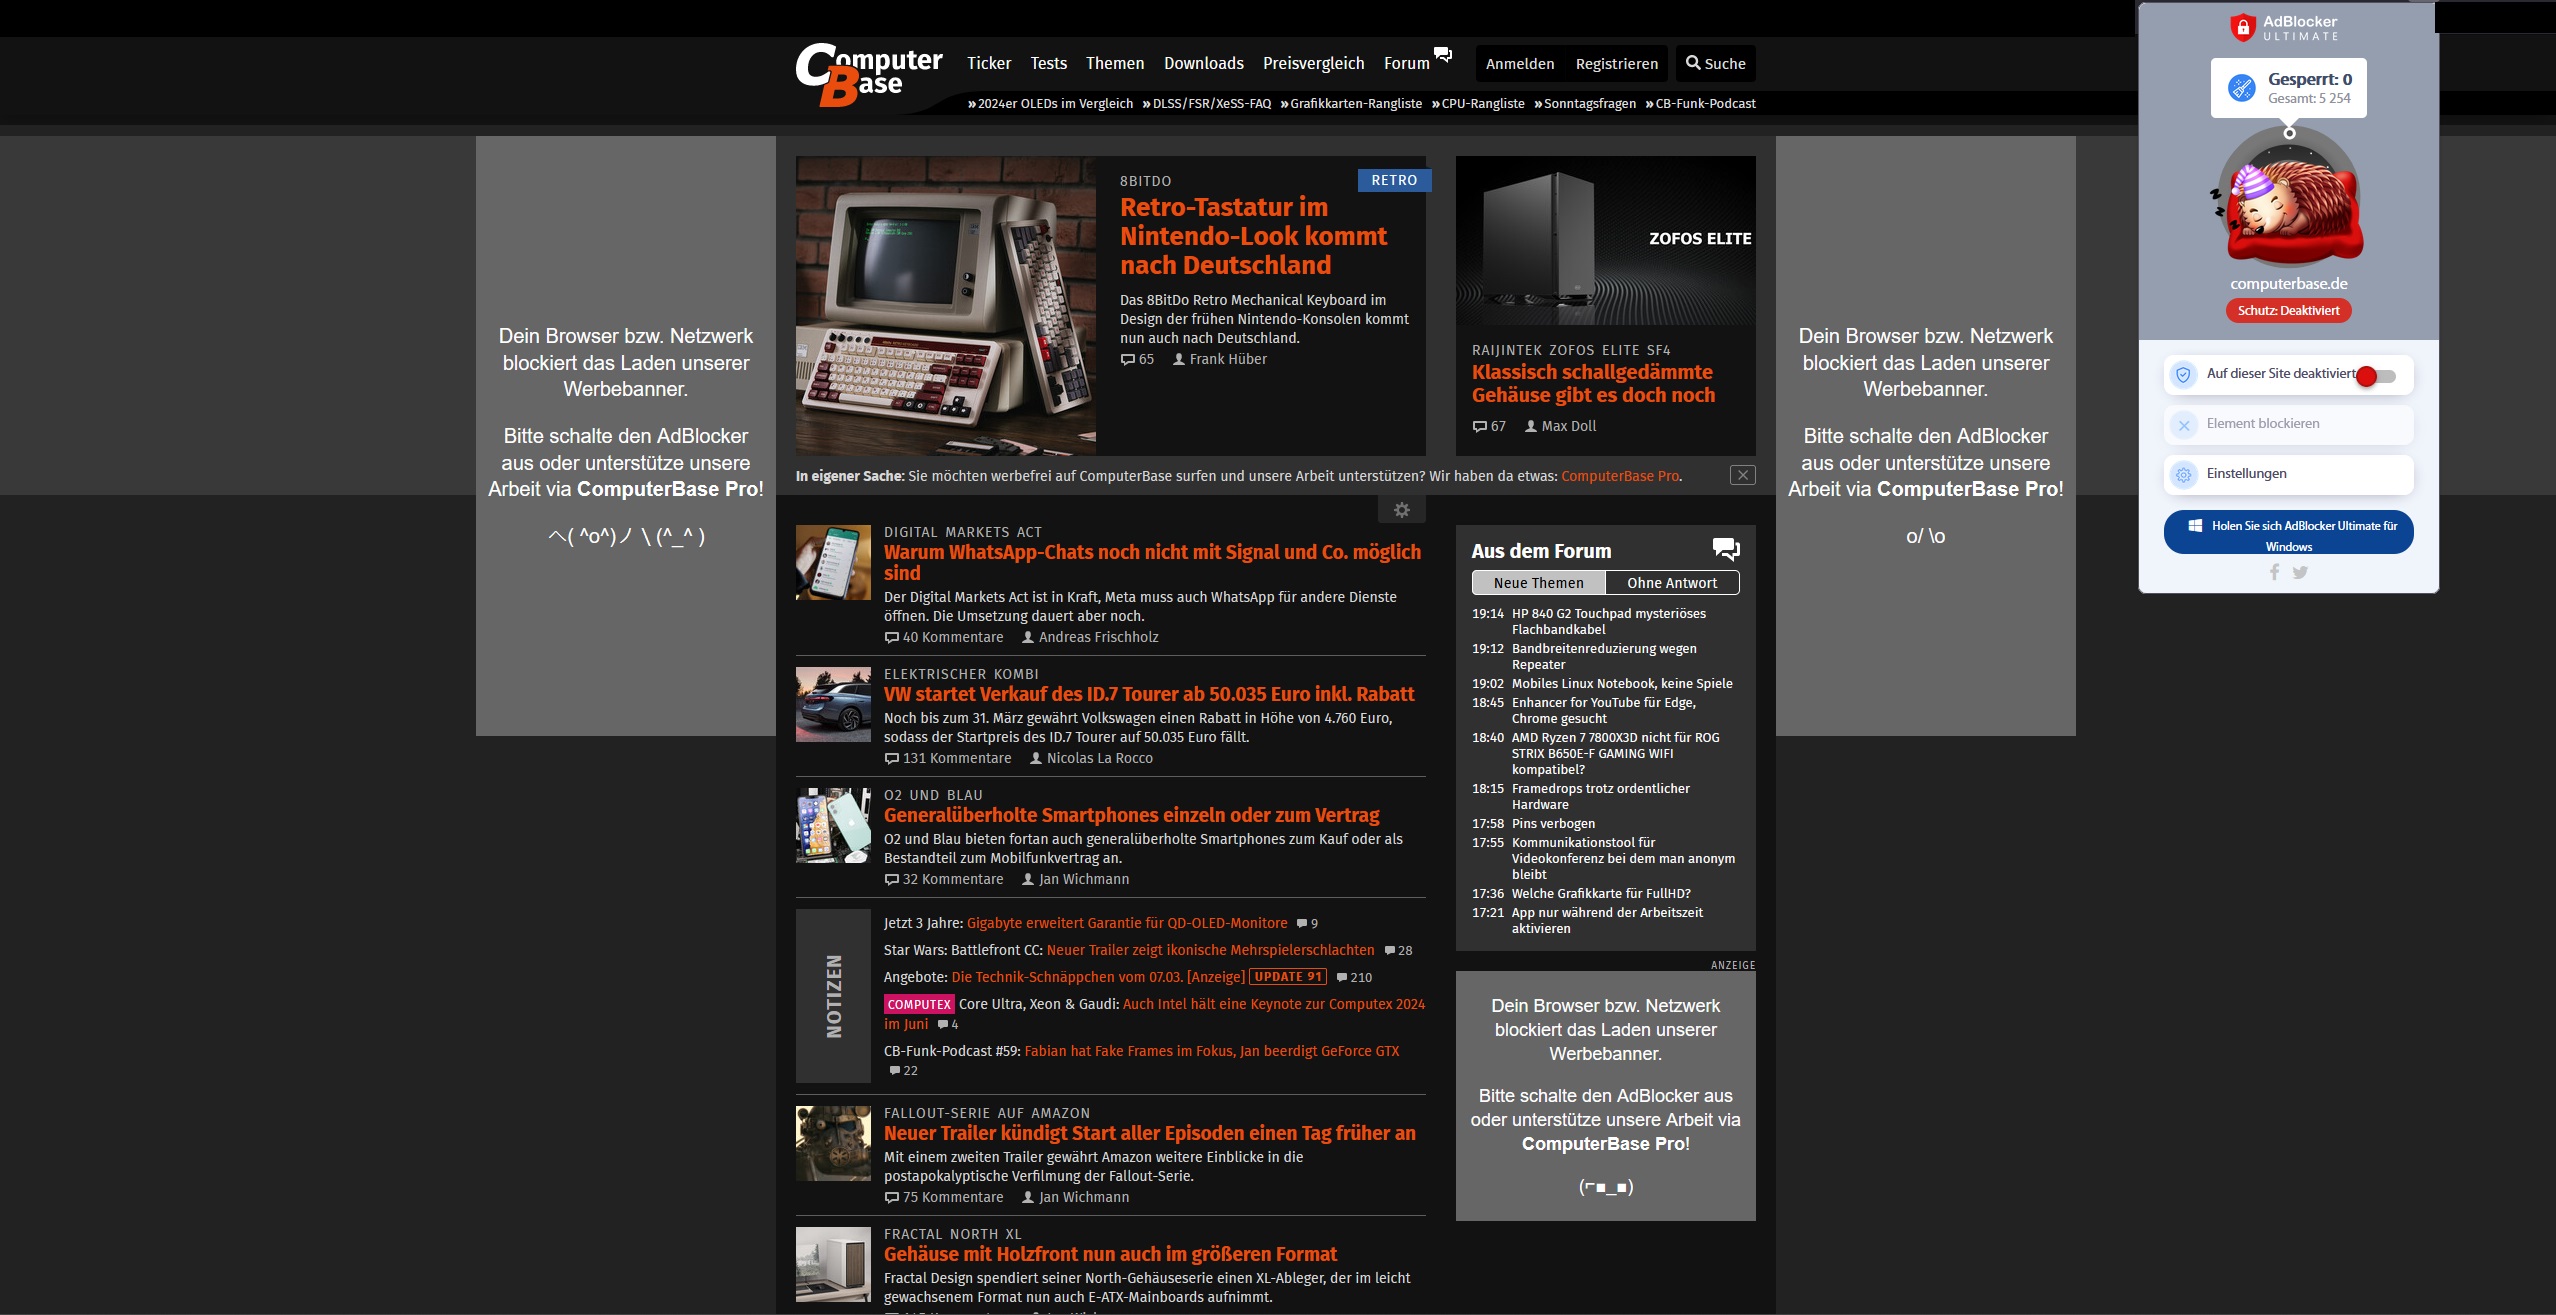This screenshot has height=1315, width=2556.
Task: Open the Suche search field
Action: click(1715, 64)
